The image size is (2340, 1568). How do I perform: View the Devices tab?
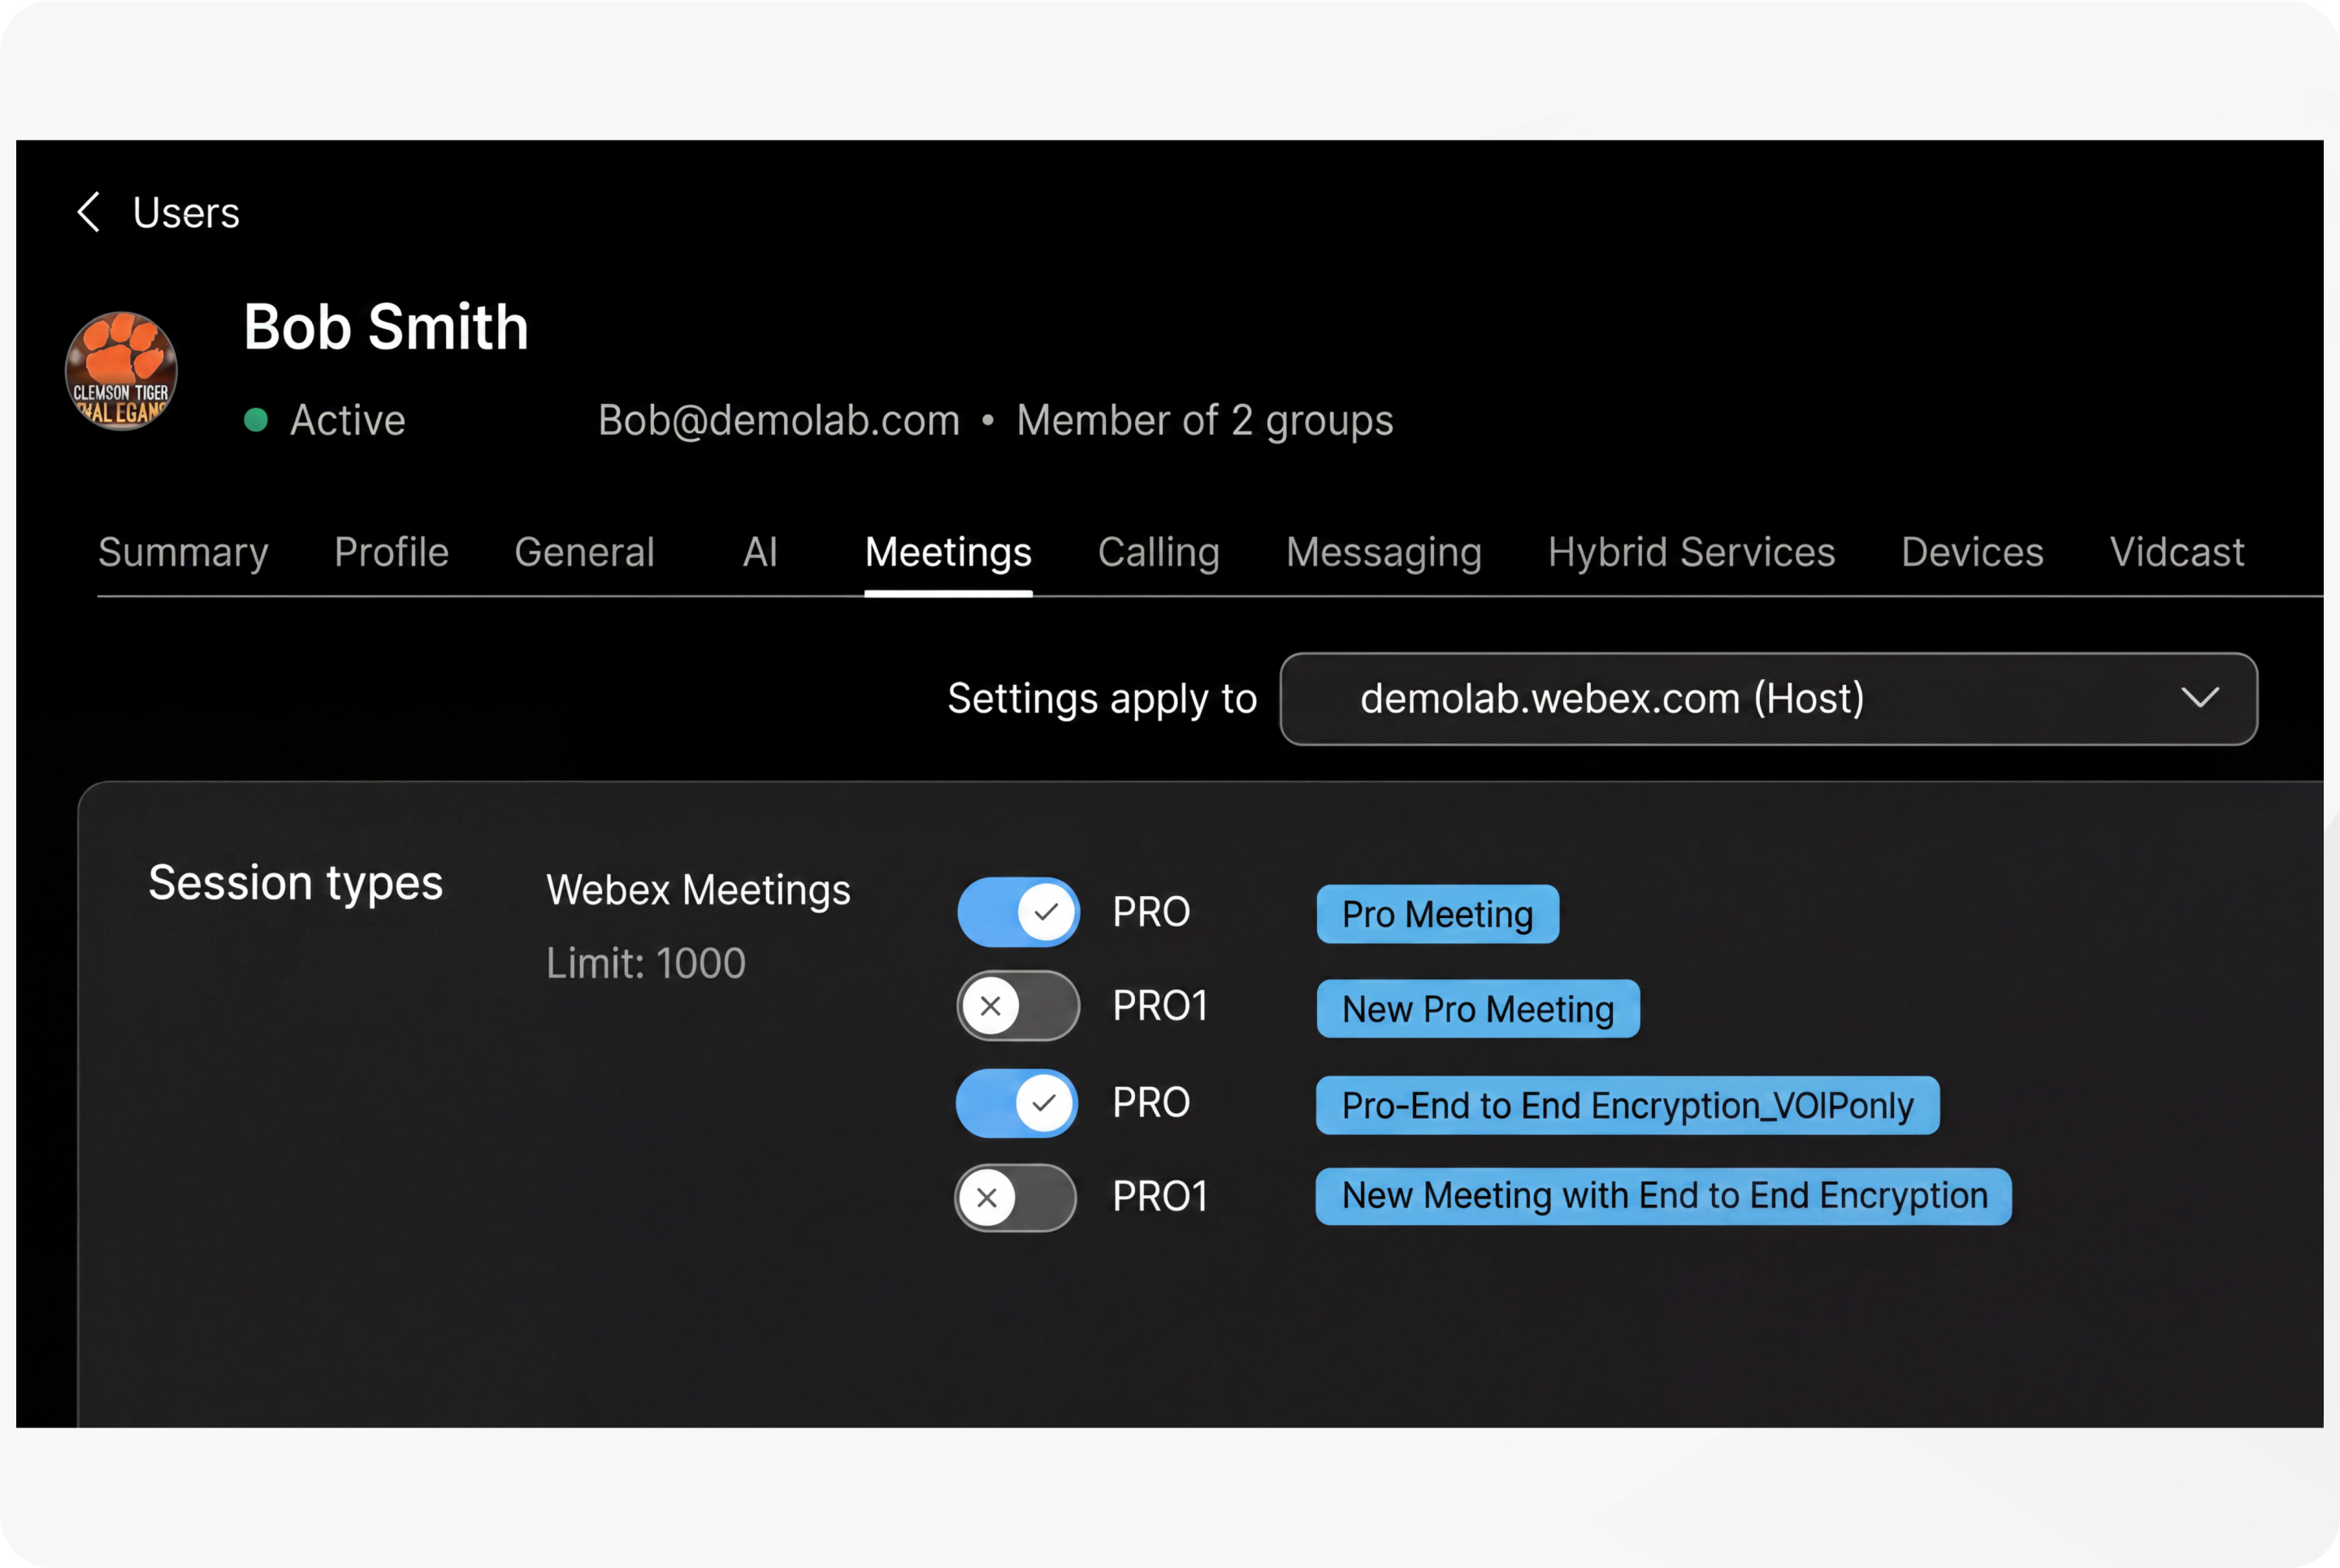tap(1973, 552)
